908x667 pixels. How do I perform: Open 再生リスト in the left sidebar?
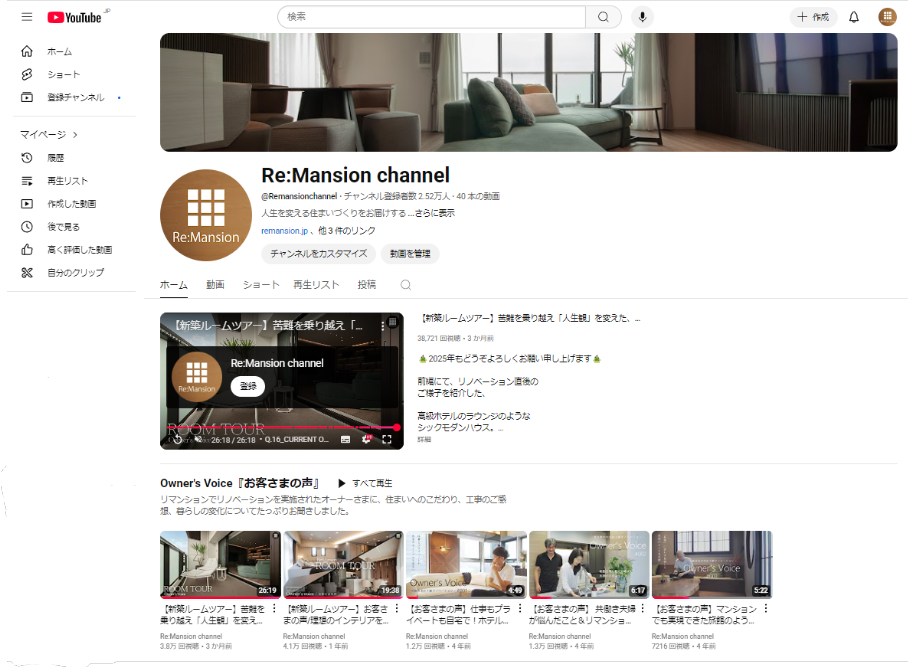(54, 181)
